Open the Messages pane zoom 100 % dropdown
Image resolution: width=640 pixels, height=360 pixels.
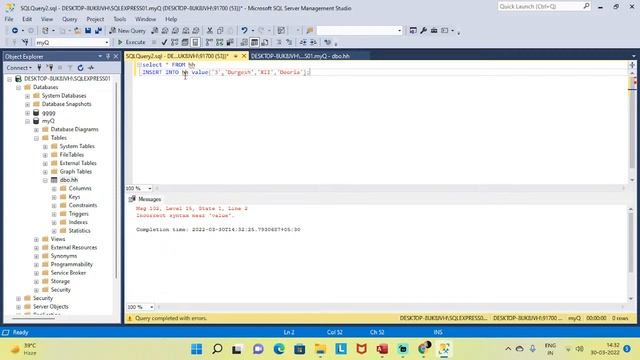151,307
